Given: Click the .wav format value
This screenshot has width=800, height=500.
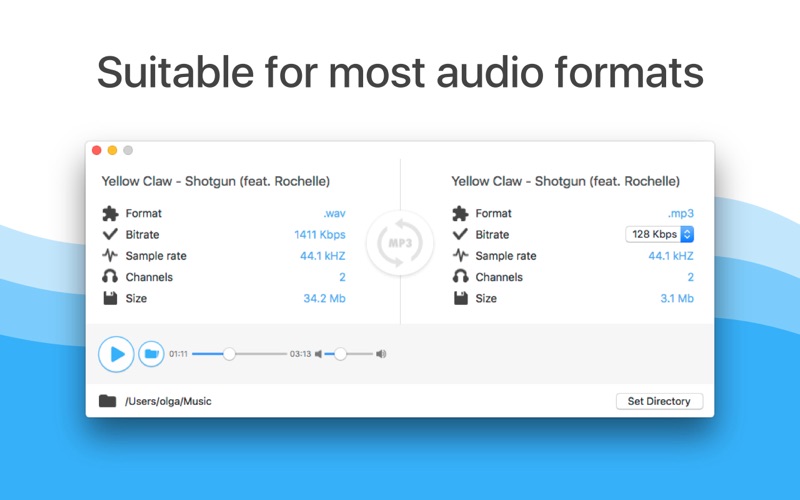Looking at the screenshot, I should tap(334, 213).
